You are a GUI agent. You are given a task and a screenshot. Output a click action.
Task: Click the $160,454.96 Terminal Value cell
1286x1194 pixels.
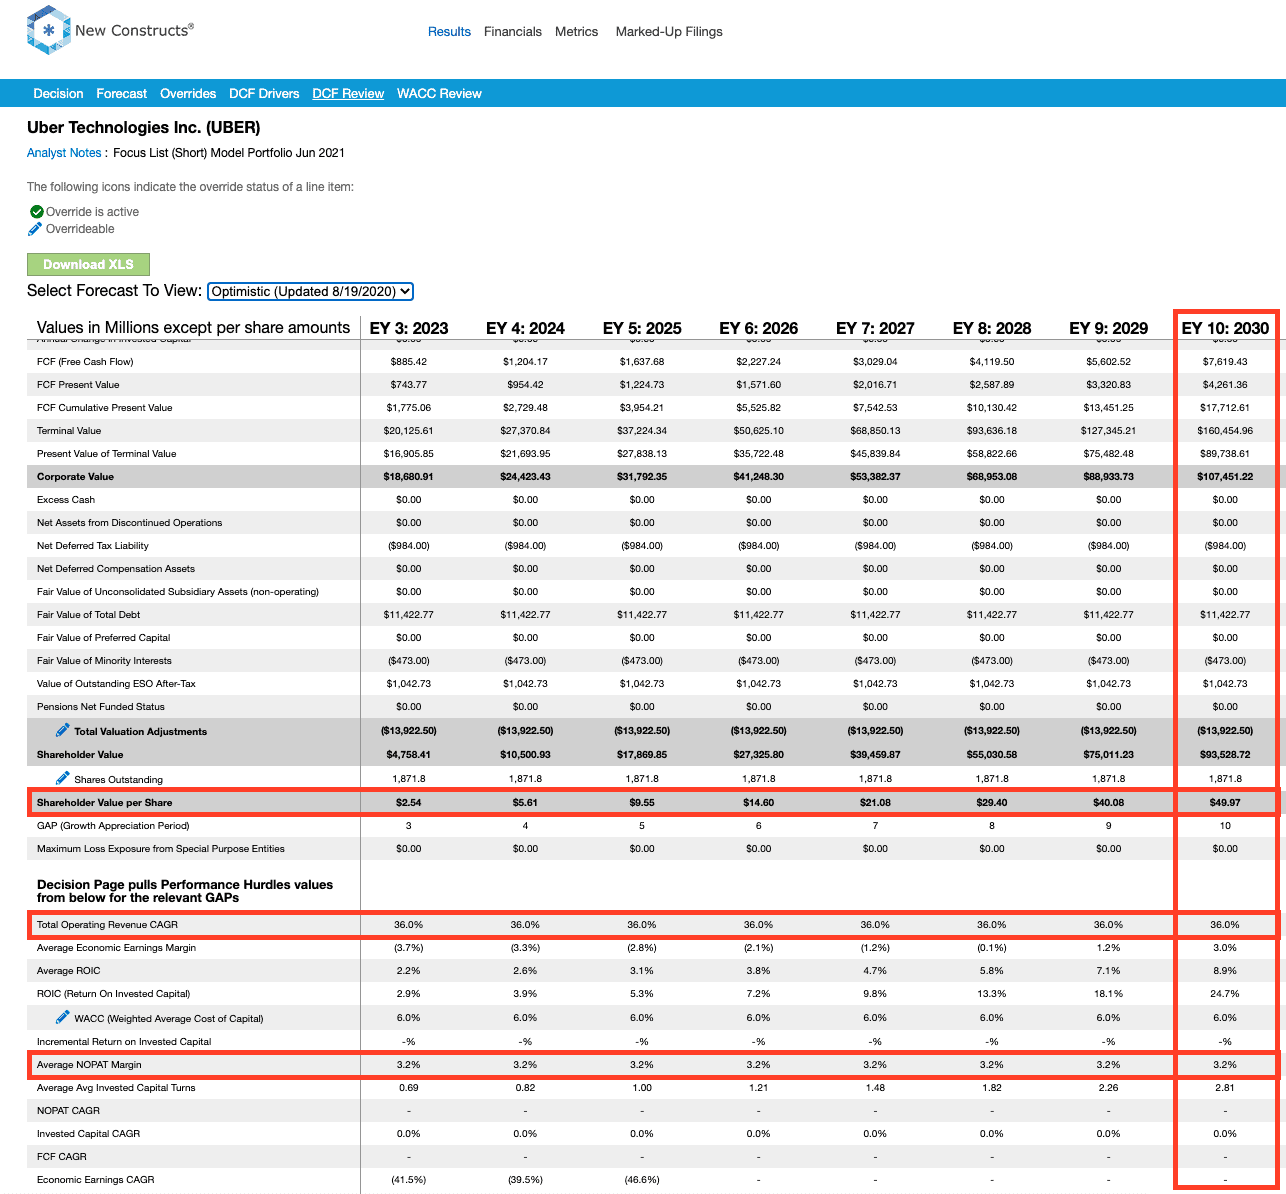coord(1225,431)
